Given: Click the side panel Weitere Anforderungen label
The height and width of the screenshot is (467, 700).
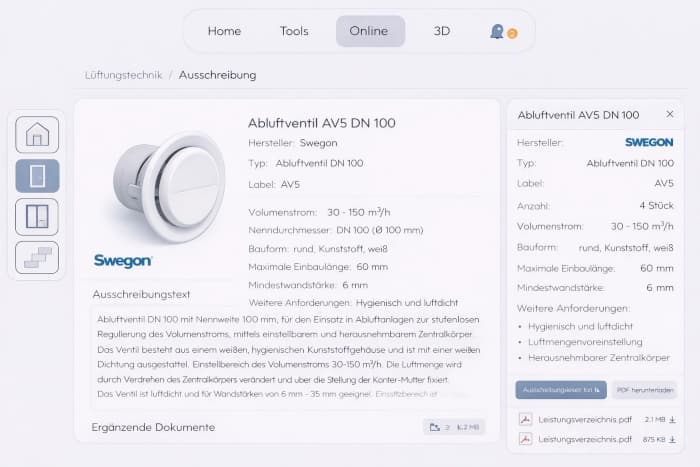Looking at the screenshot, I should [x=573, y=309].
